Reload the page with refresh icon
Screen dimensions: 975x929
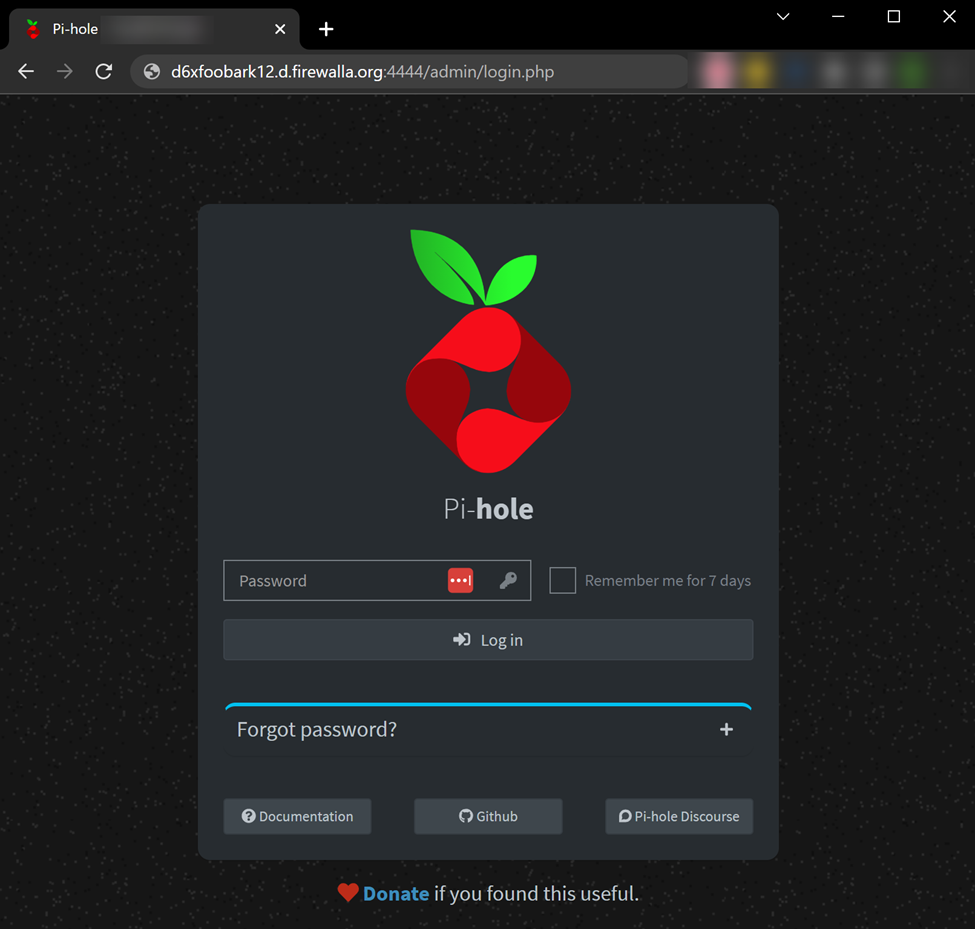point(103,72)
